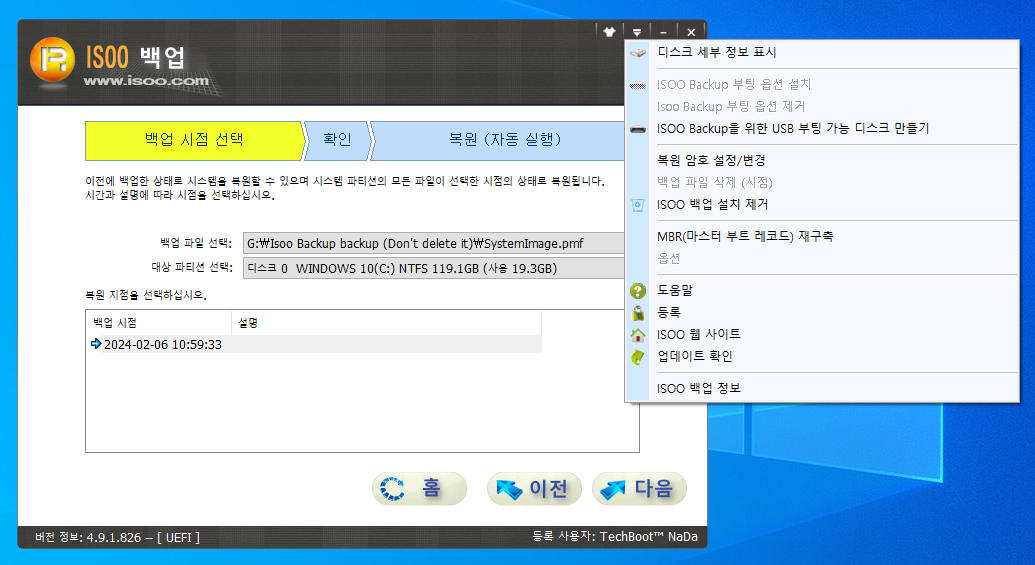Click the 이전 button
This screenshot has height=565, width=1035.
pyautogui.click(x=534, y=489)
